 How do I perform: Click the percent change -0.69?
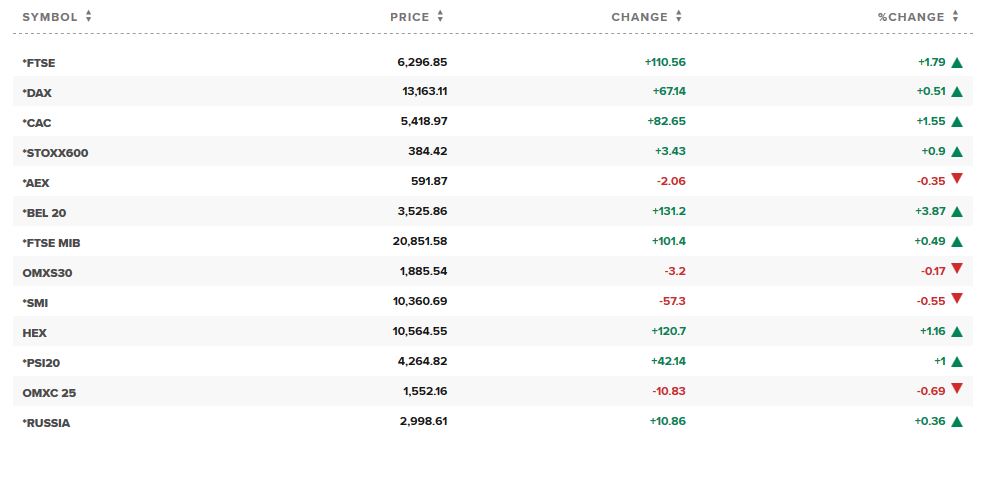(x=931, y=392)
